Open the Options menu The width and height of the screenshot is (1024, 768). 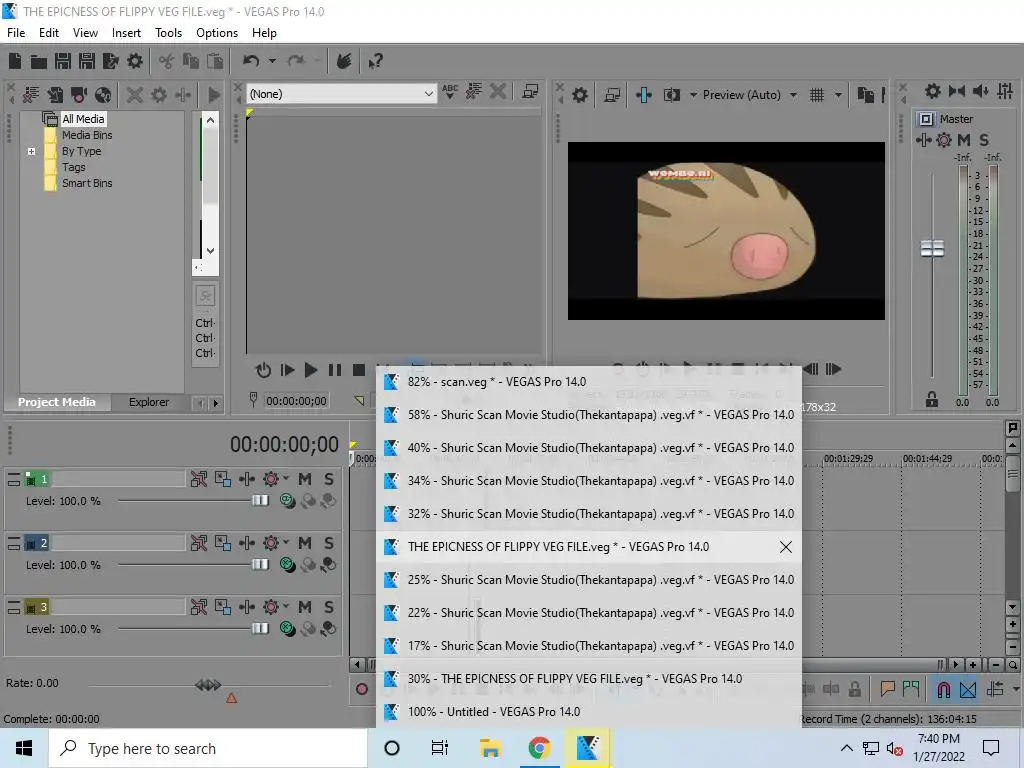[217, 33]
